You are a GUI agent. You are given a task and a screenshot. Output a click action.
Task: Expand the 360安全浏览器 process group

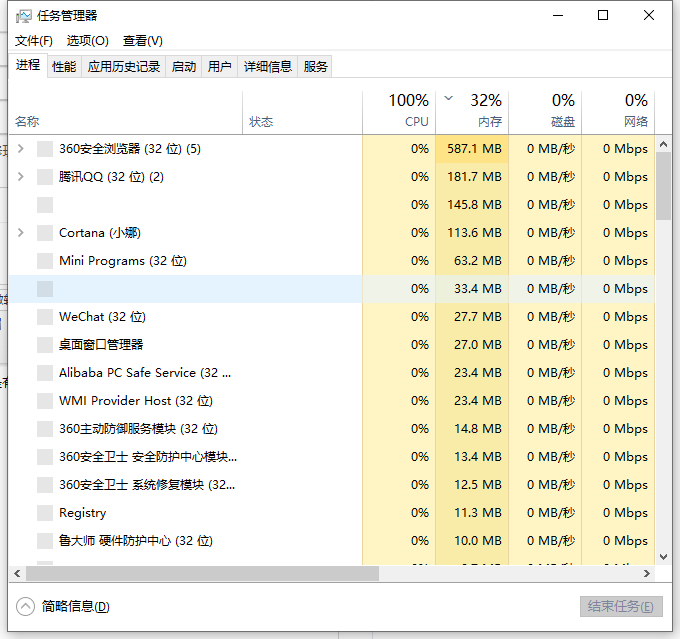click(x=21, y=149)
